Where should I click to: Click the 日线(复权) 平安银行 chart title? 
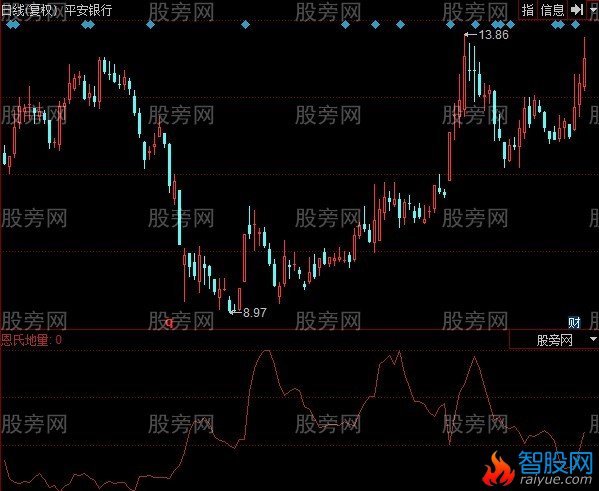(57, 10)
